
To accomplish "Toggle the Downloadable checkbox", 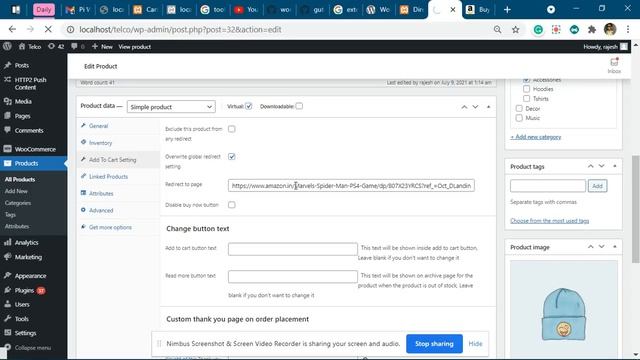I will tap(299, 106).
